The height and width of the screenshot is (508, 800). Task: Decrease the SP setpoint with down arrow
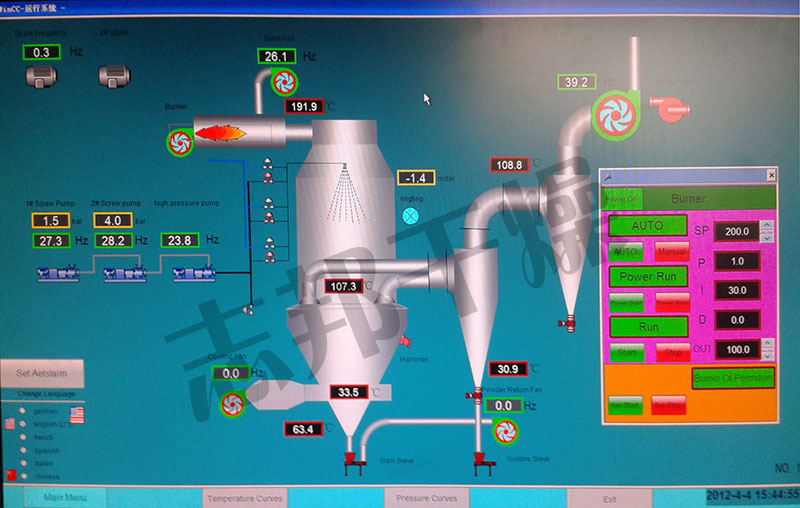point(767,238)
